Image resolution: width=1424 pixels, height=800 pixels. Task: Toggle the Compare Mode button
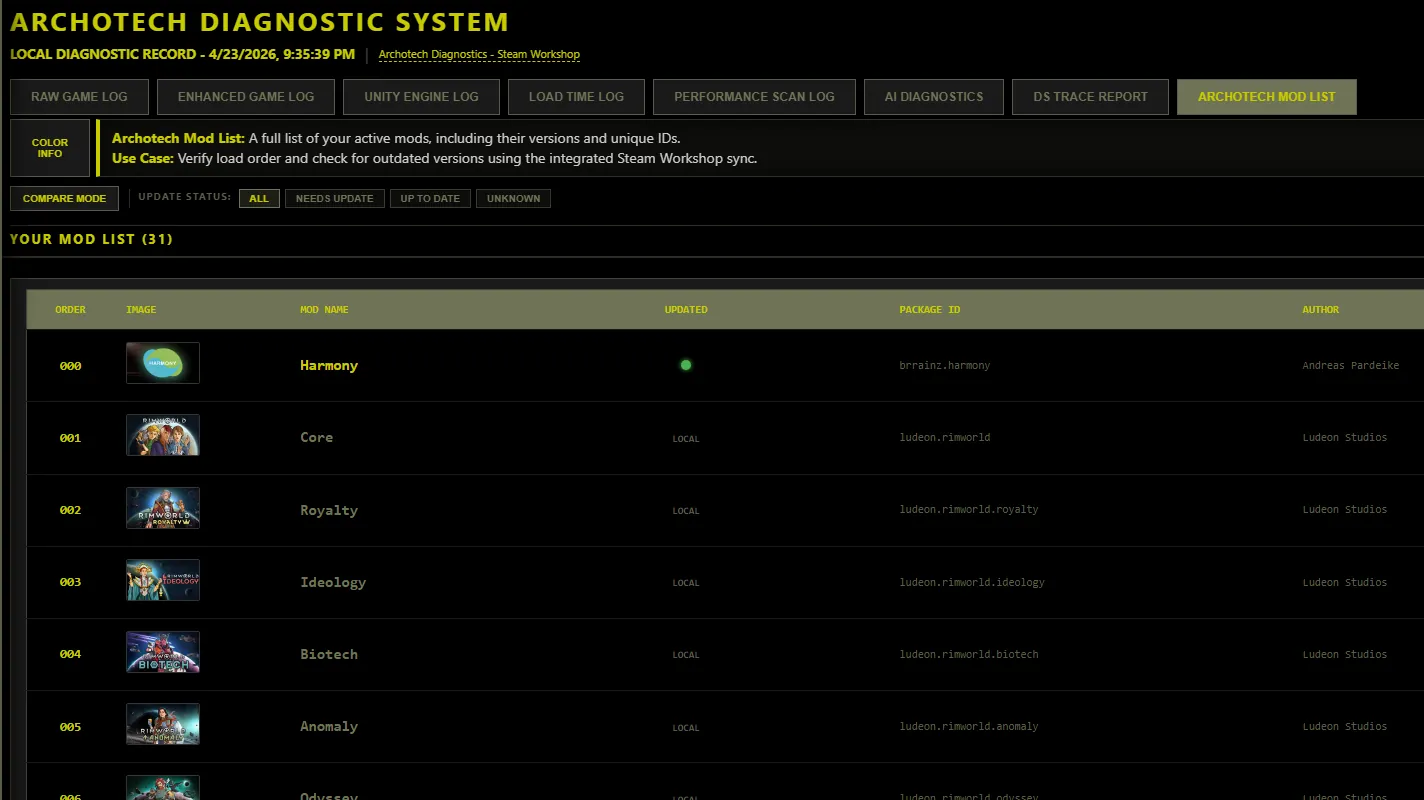[x=64, y=198]
